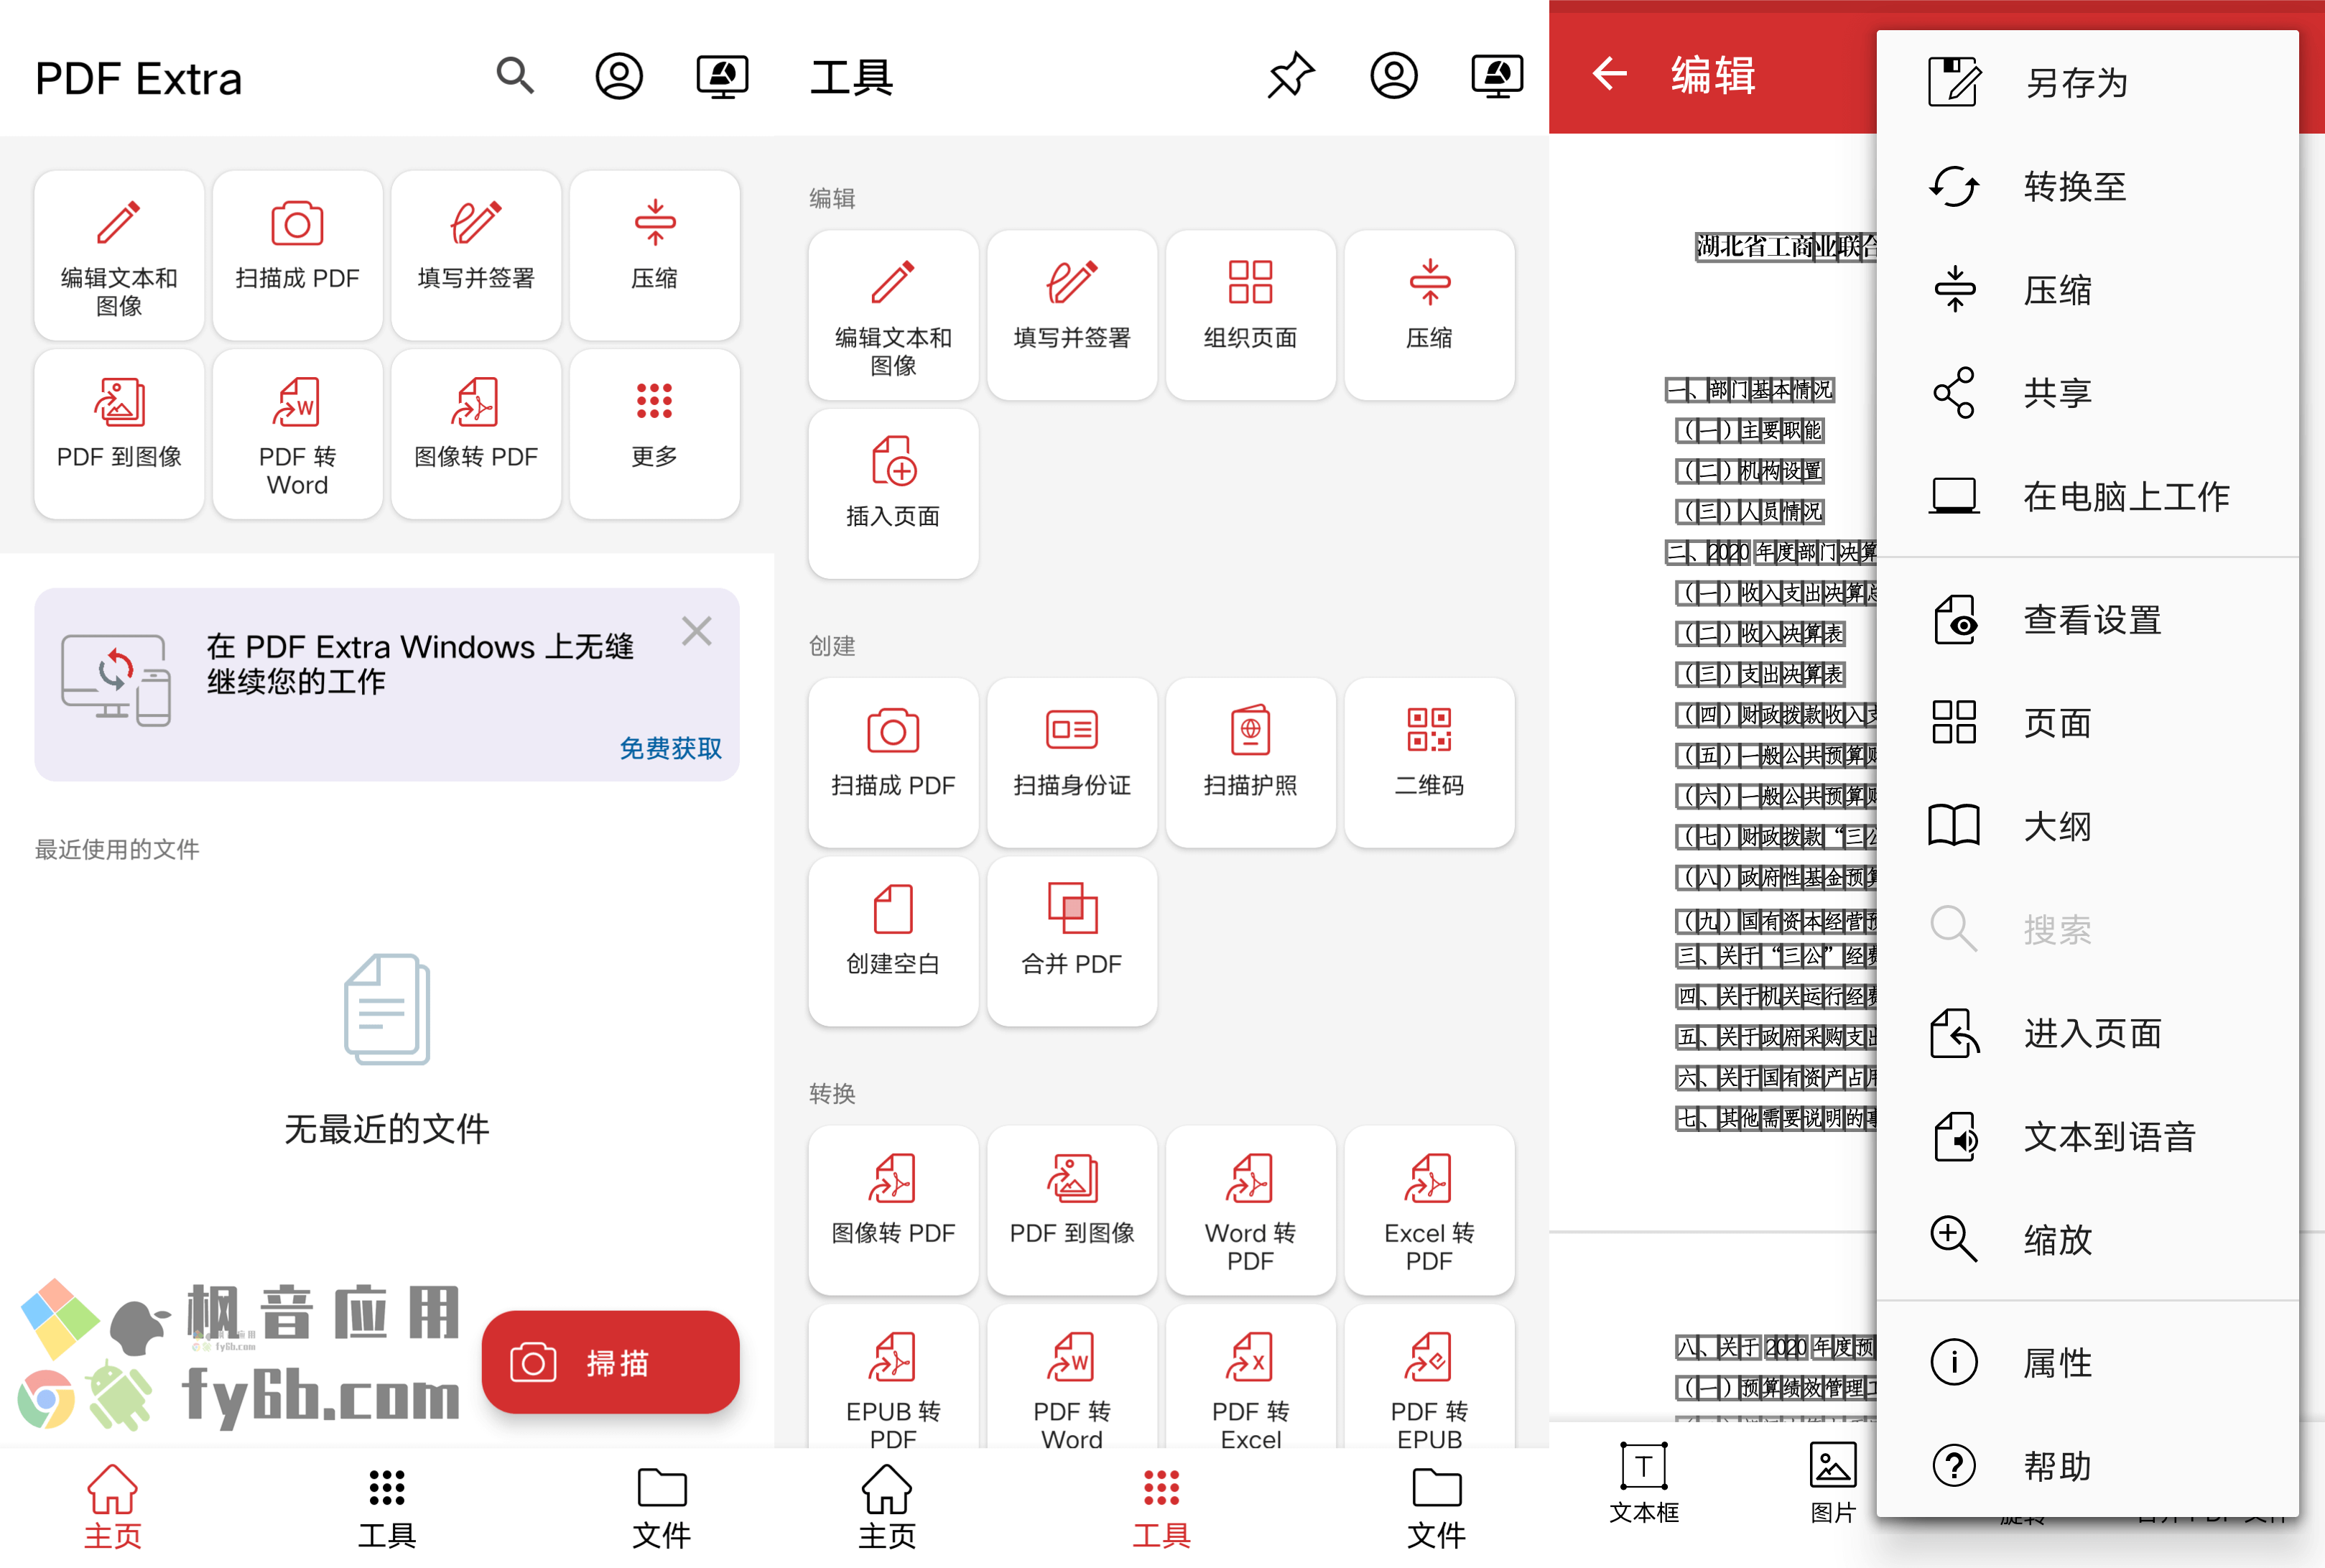Open 编辑文本和图像 card on home screen
The image size is (2325, 1568).
pyautogui.click(x=119, y=256)
